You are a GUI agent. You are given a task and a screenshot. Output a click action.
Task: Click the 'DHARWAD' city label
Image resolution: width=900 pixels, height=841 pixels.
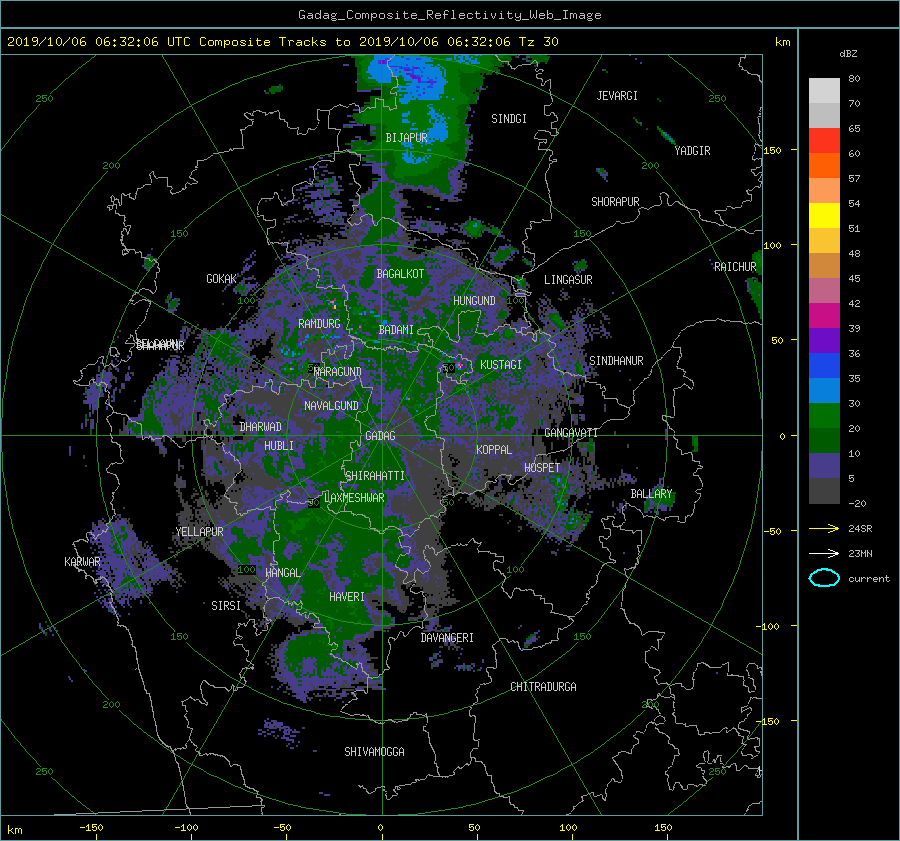click(261, 427)
